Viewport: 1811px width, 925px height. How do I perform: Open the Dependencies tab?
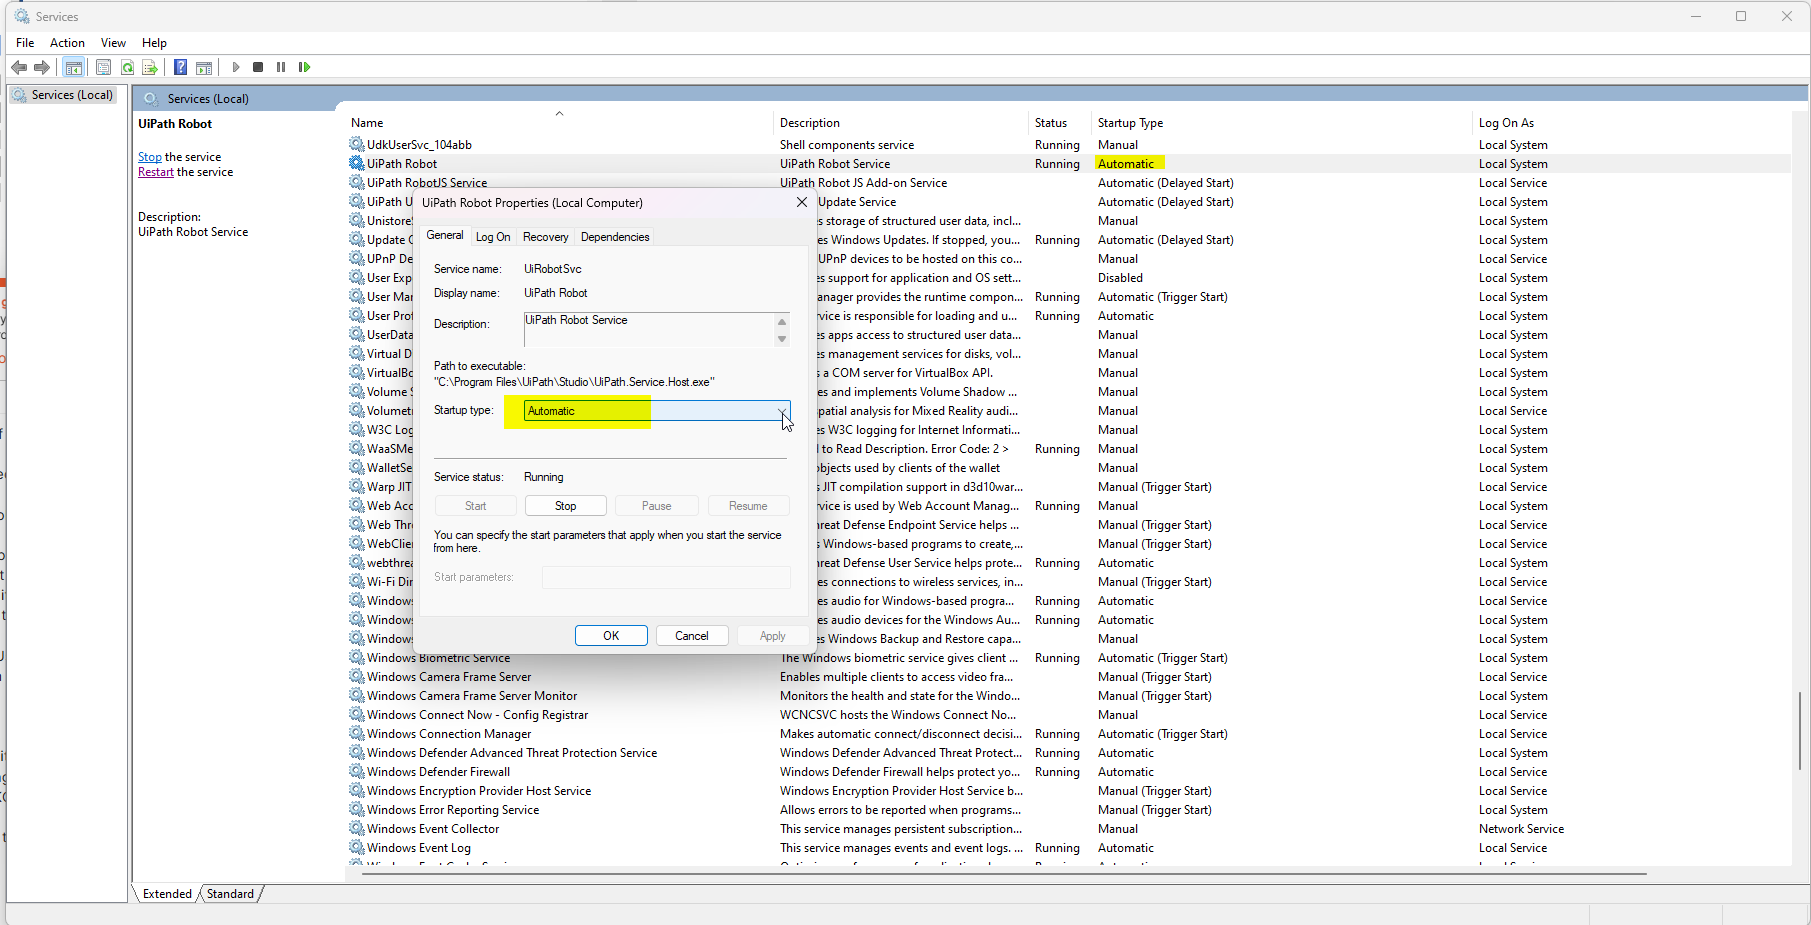615,237
